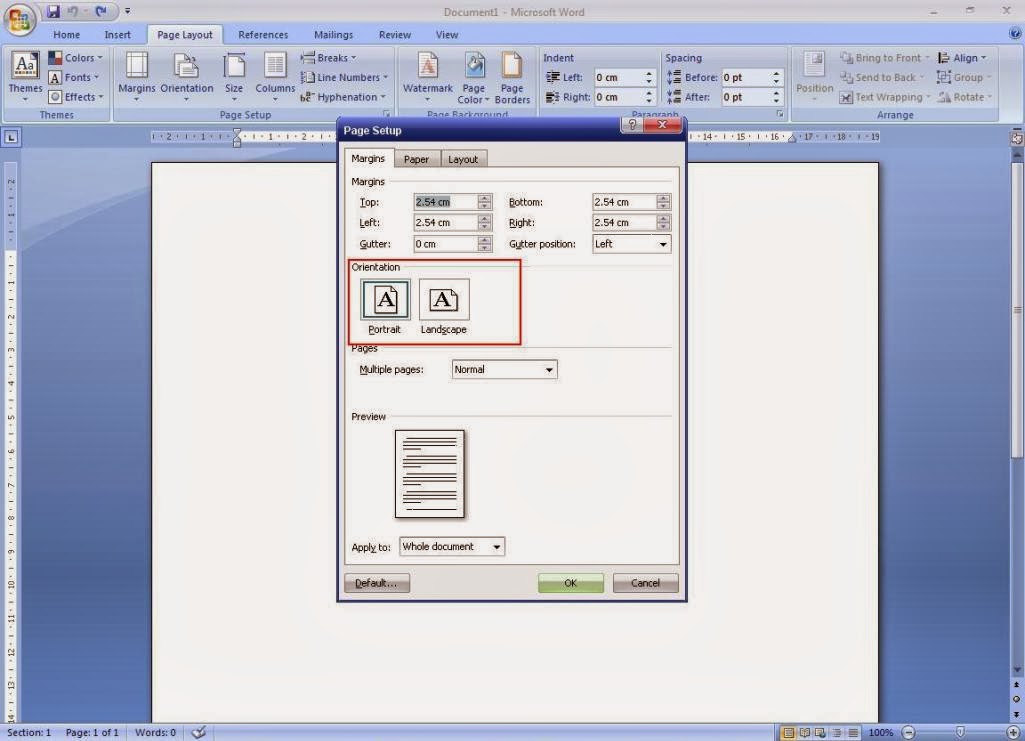Click Bottom margin spinner arrows
This screenshot has width=1025, height=741.
664,202
